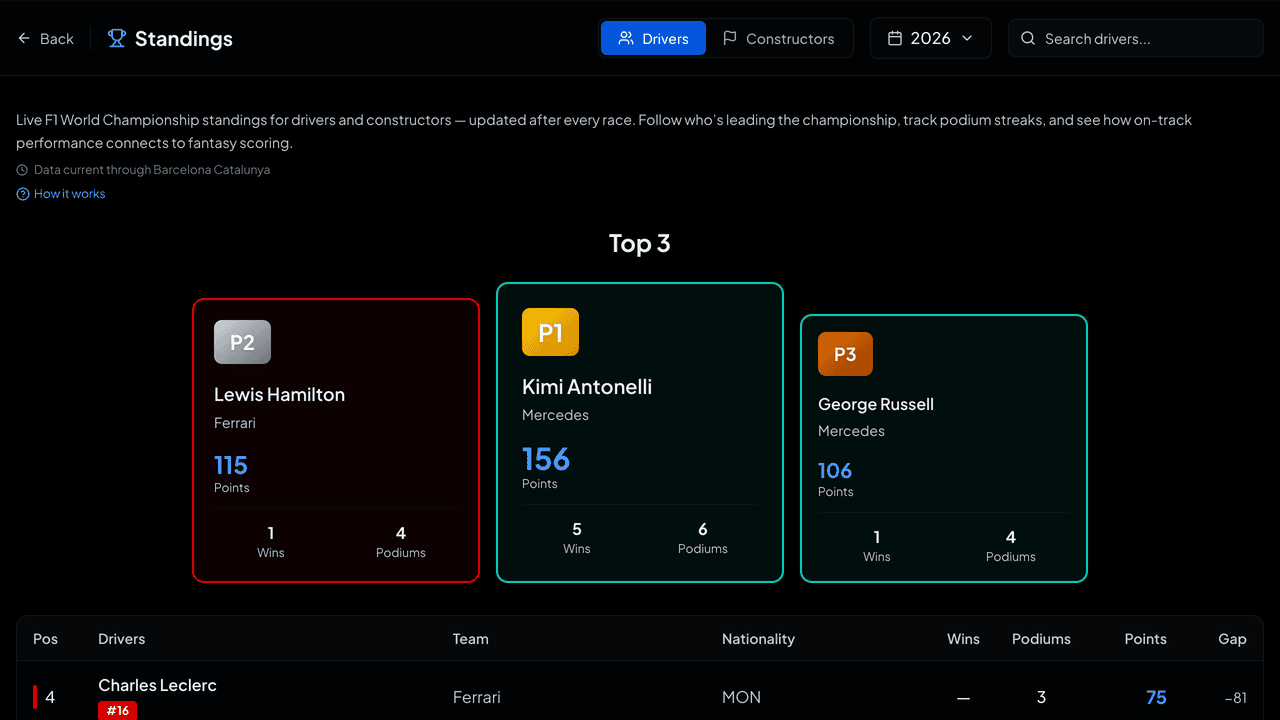Screen dimensions: 1280x720
Task: Click the red #16 driver number tag
Action: [x=118, y=710]
